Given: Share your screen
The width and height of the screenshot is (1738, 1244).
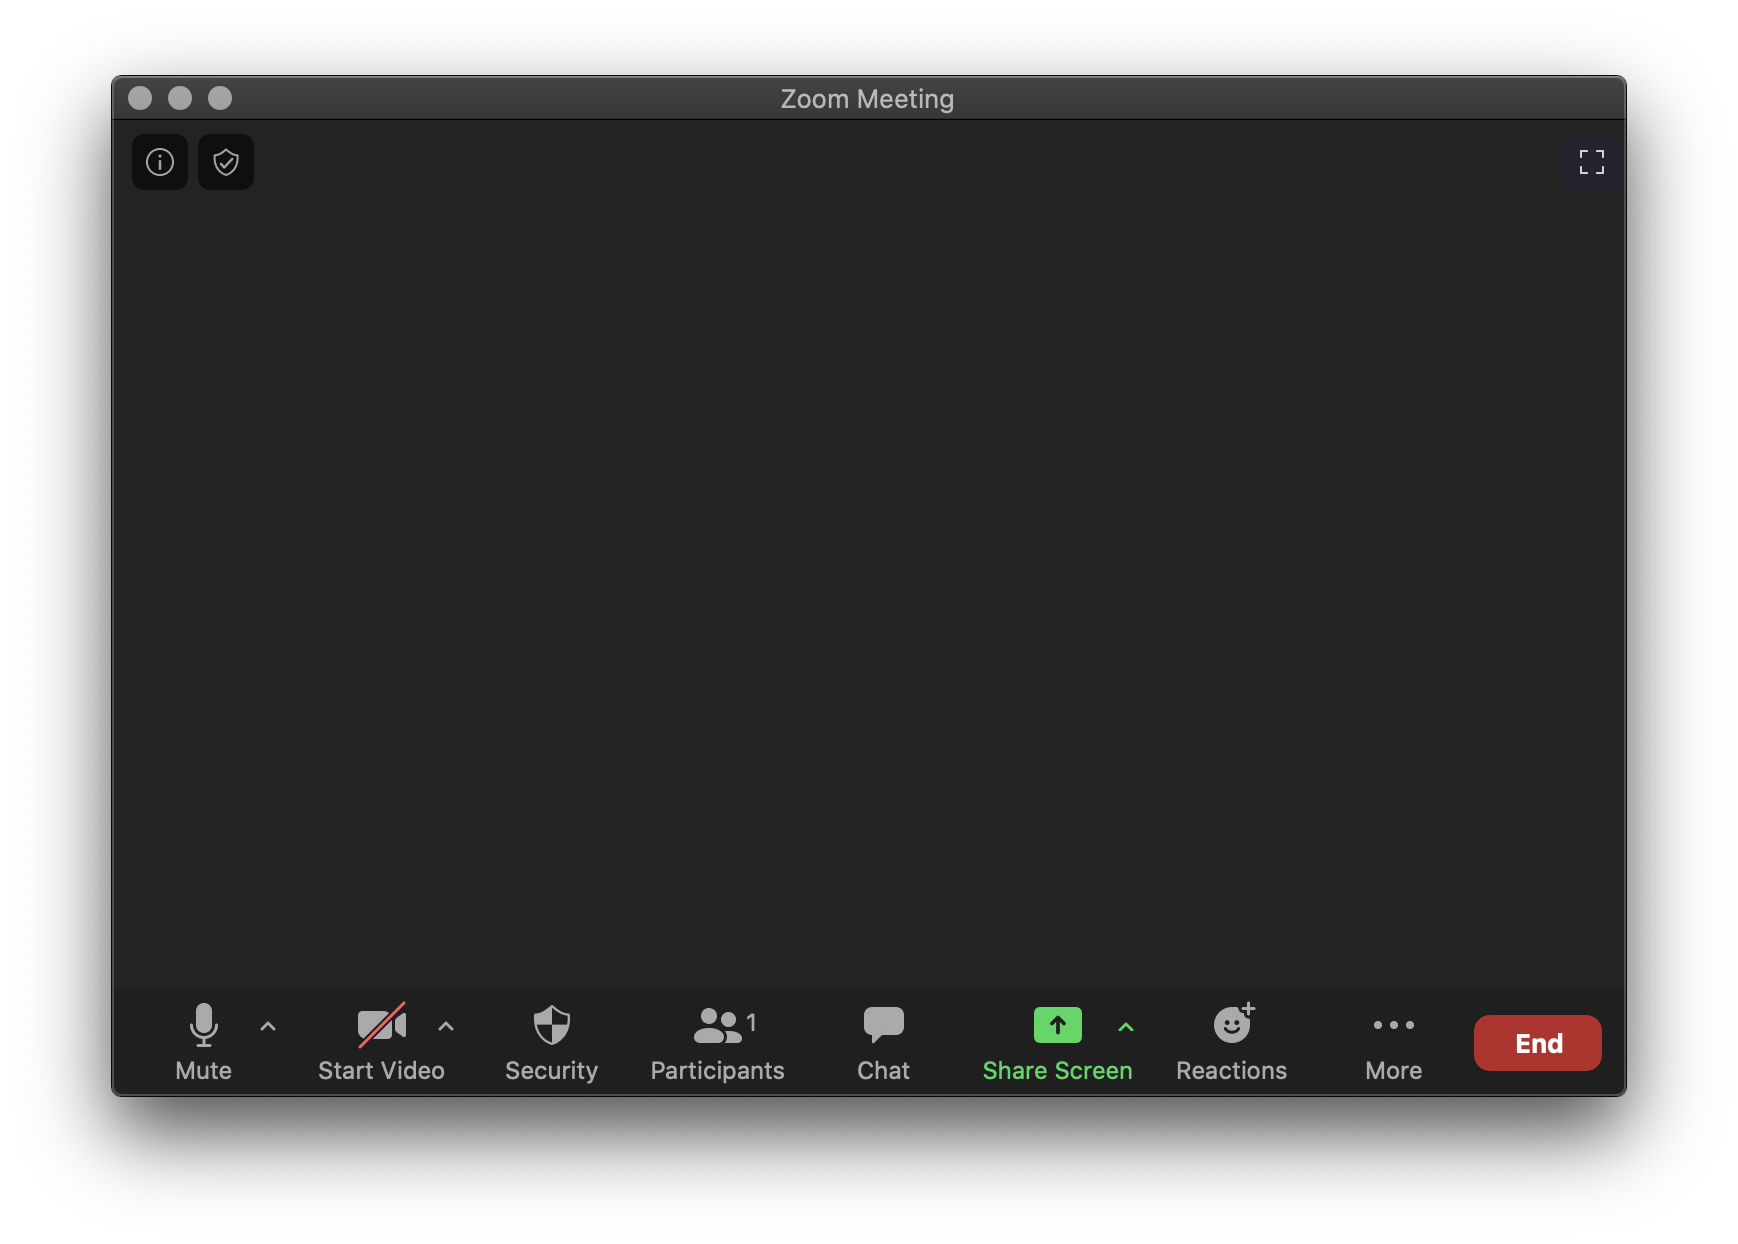Looking at the screenshot, I should pyautogui.click(x=1057, y=1043).
